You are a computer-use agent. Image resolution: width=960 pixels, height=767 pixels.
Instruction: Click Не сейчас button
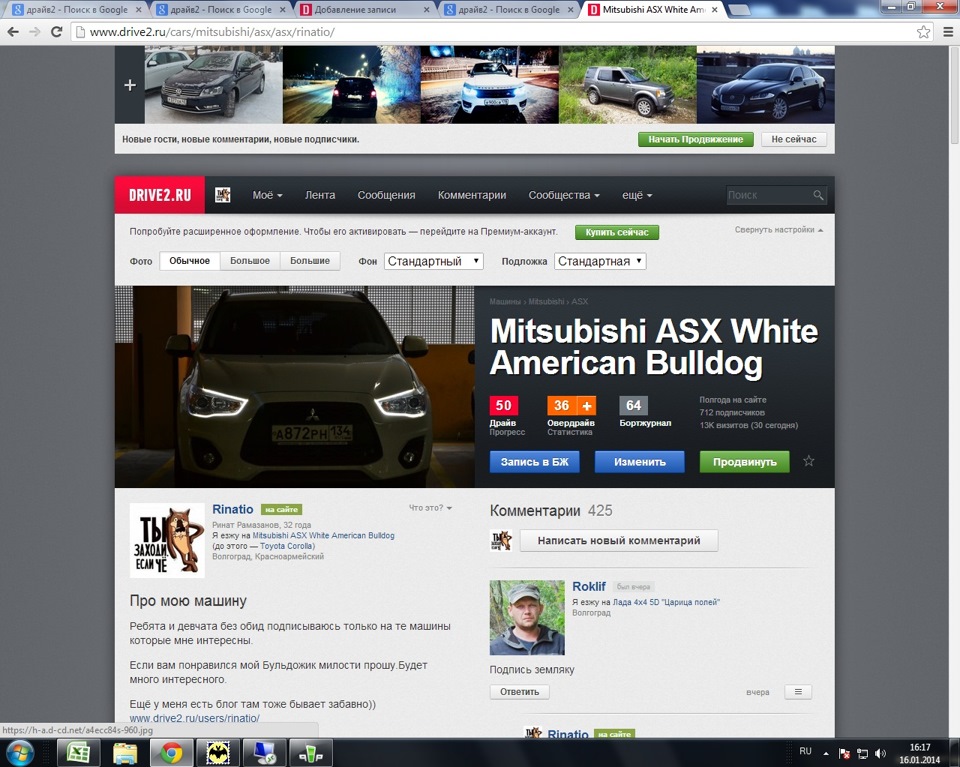(x=794, y=139)
